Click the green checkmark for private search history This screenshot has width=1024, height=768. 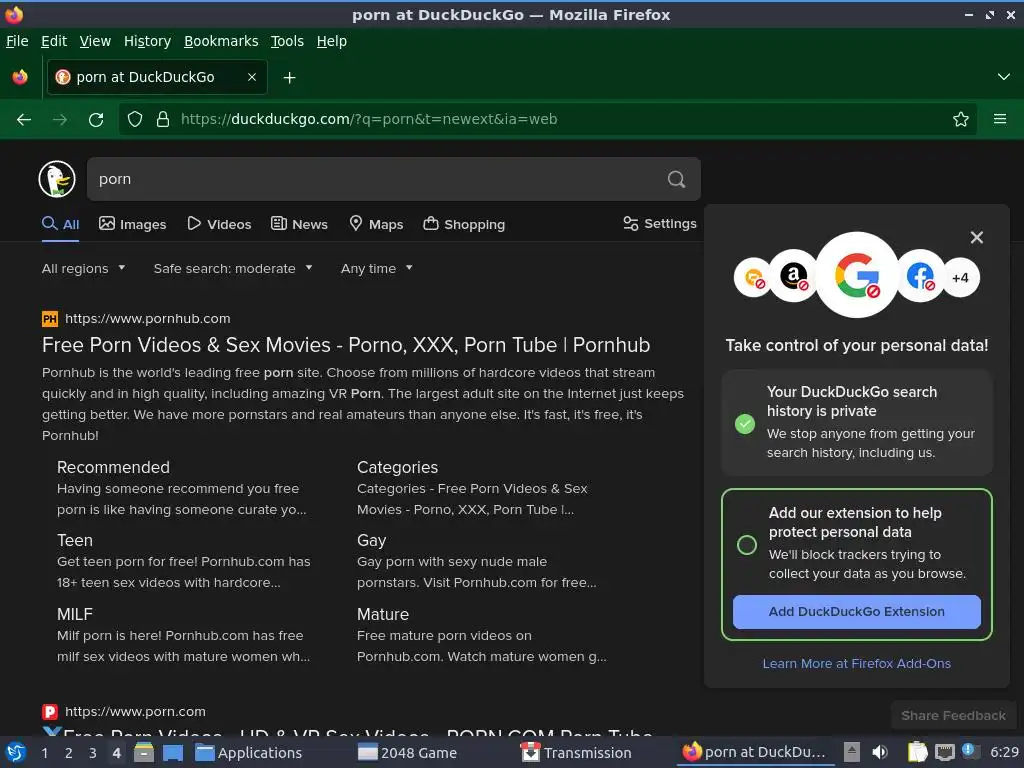(x=744, y=424)
